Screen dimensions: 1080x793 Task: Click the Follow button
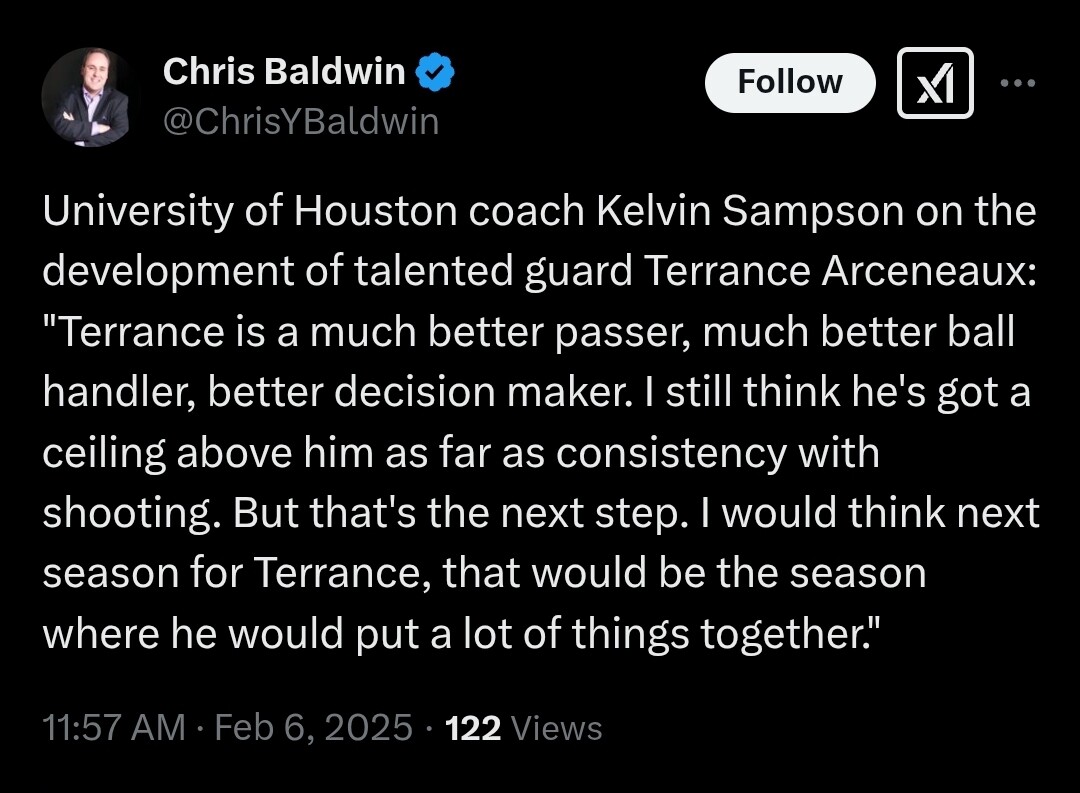[789, 82]
